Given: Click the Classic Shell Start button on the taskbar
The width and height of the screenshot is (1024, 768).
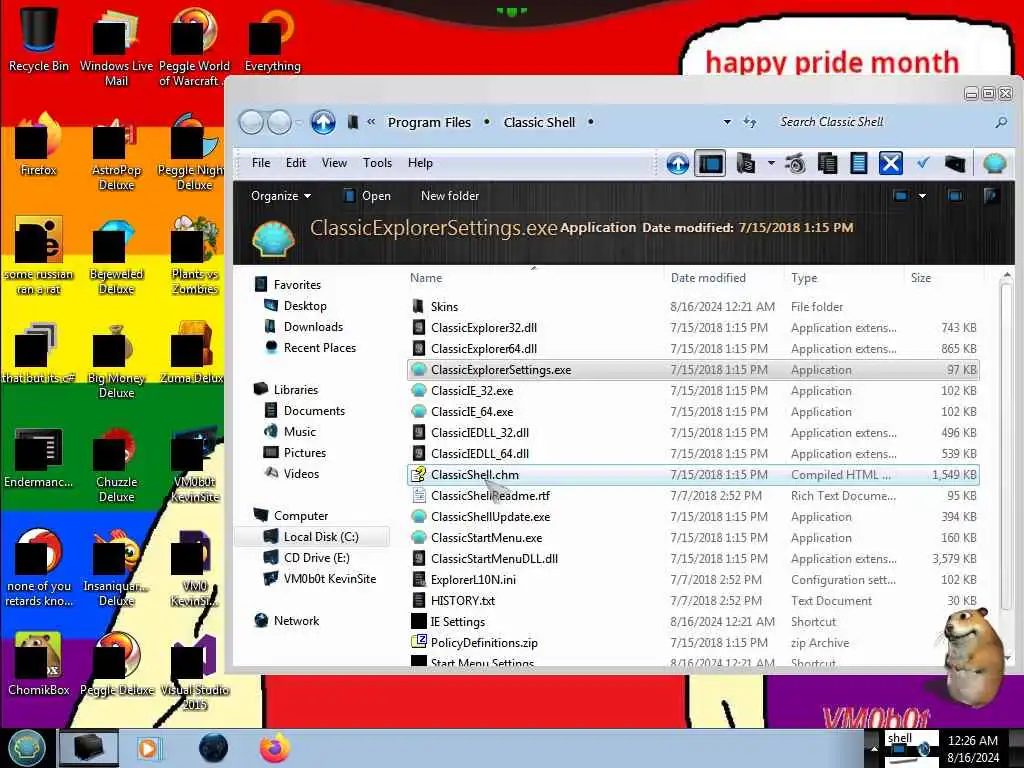Looking at the screenshot, I should (x=26, y=748).
